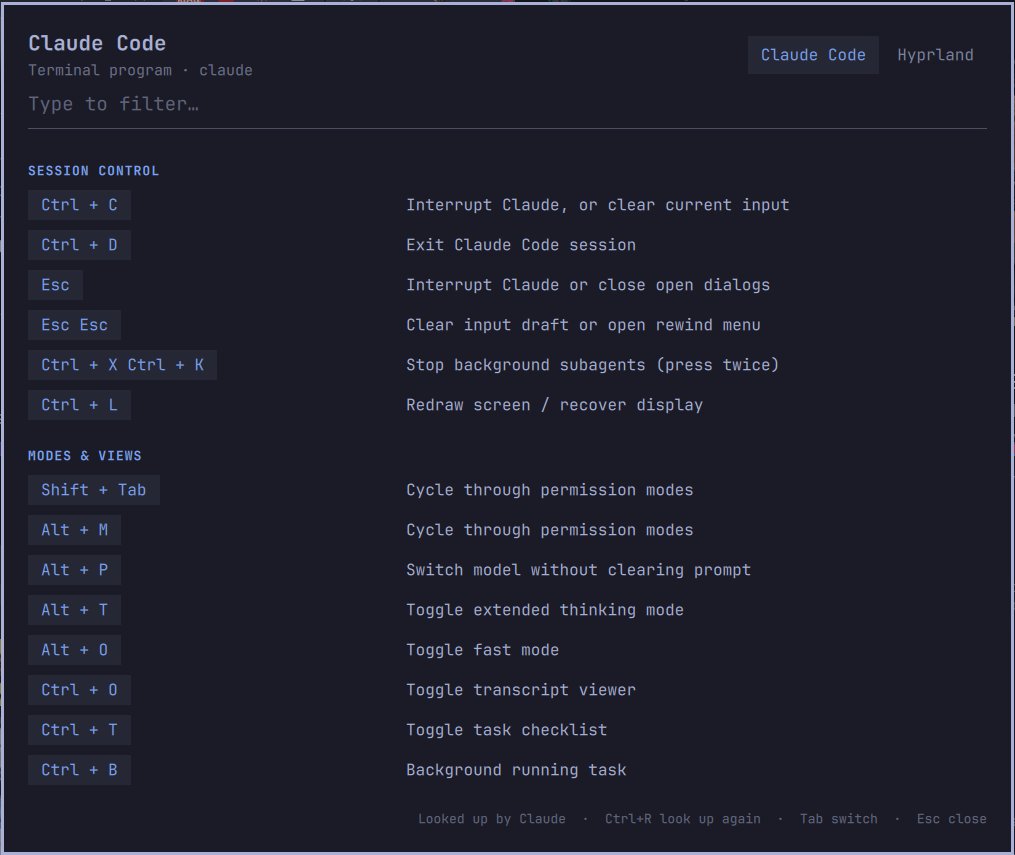The width and height of the screenshot is (1015, 855).
Task: Click 'Exit Claude Code session' description
Action: (x=520, y=245)
